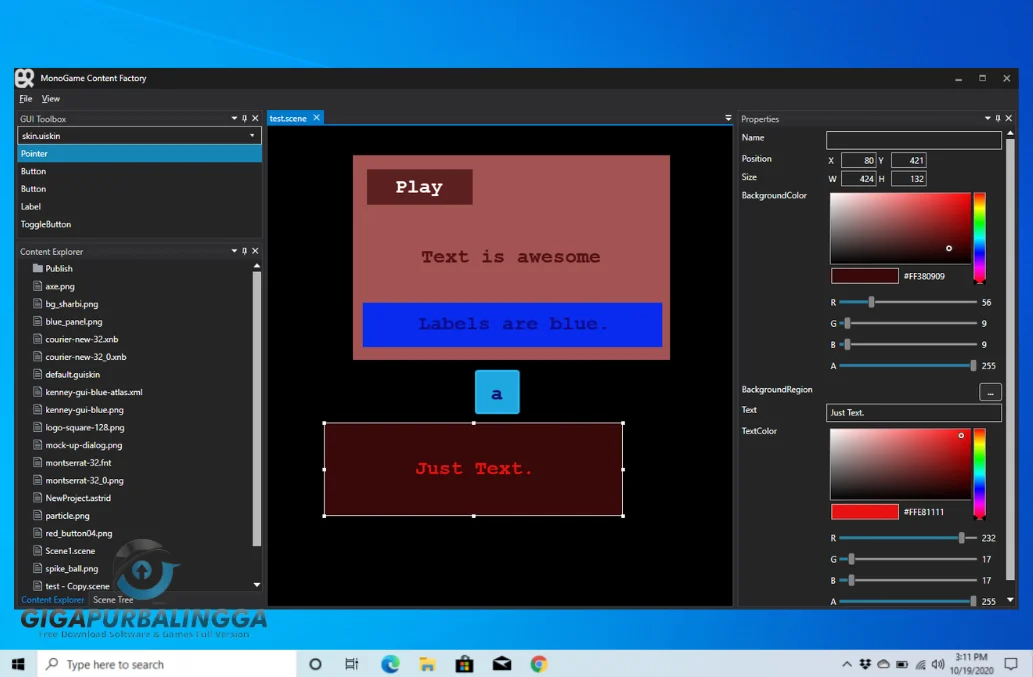Switch to the Scene Tree tab

pos(112,599)
